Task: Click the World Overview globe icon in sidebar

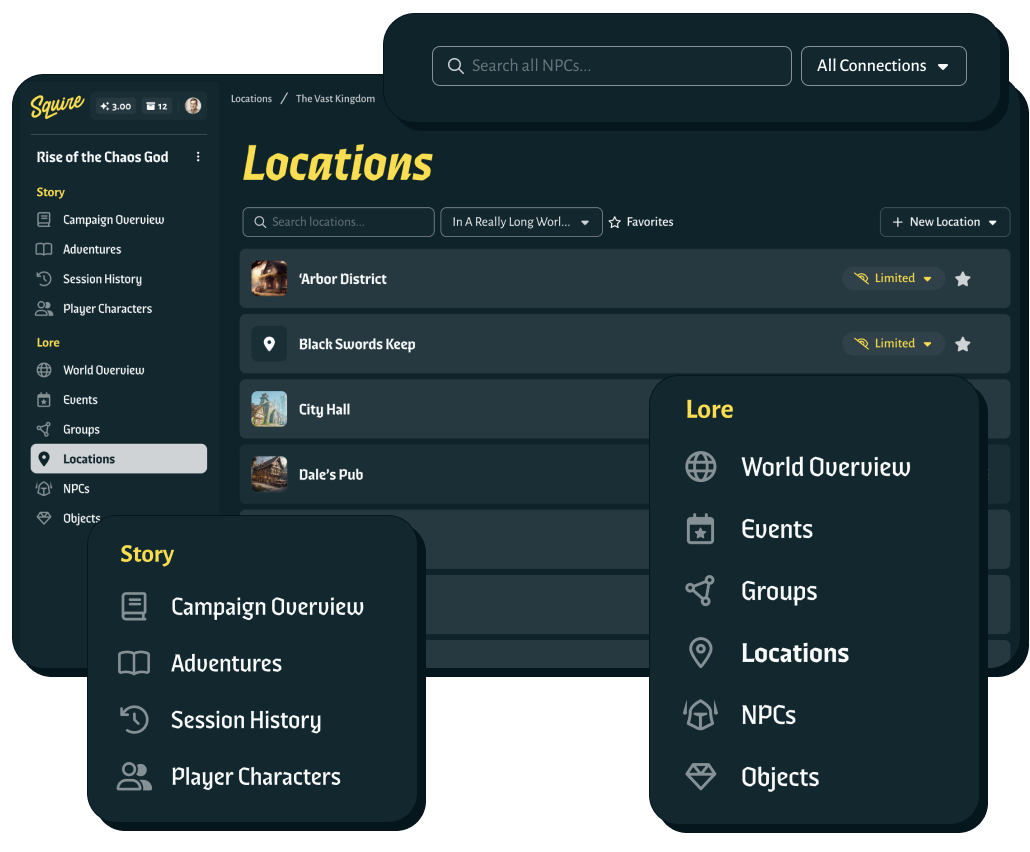Action: click(44, 370)
